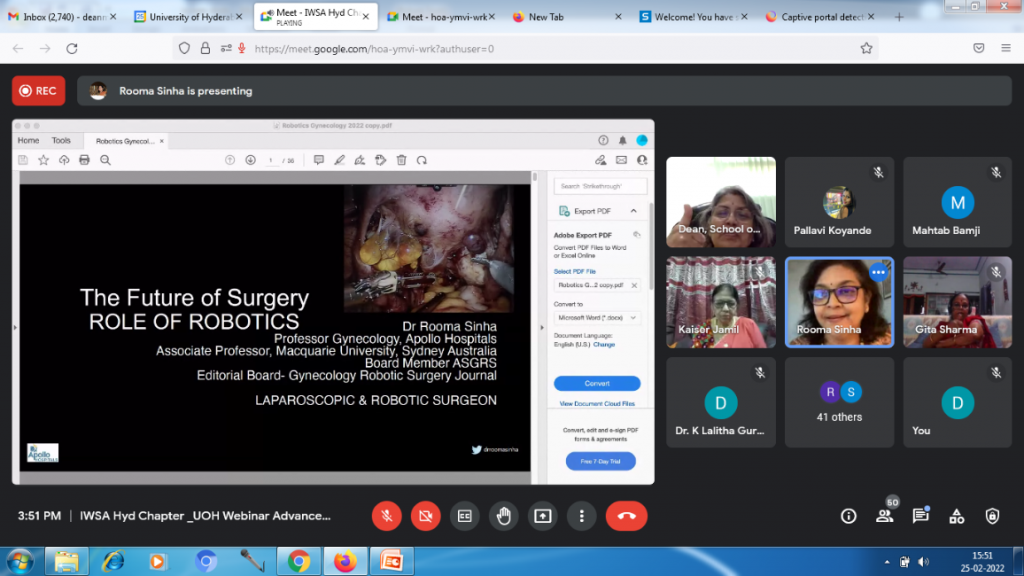Open the chat with everyone panel
The width and height of the screenshot is (1024, 576).
click(921, 516)
